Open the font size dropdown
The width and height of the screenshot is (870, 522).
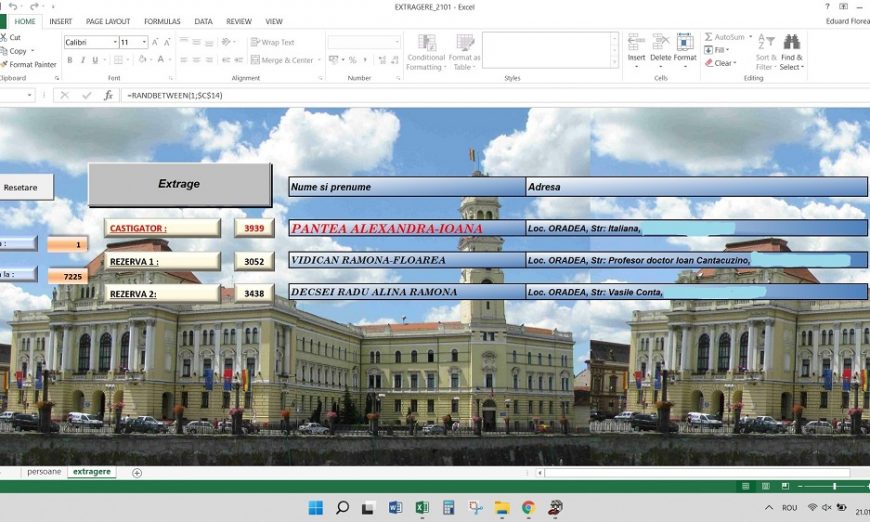point(144,42)
